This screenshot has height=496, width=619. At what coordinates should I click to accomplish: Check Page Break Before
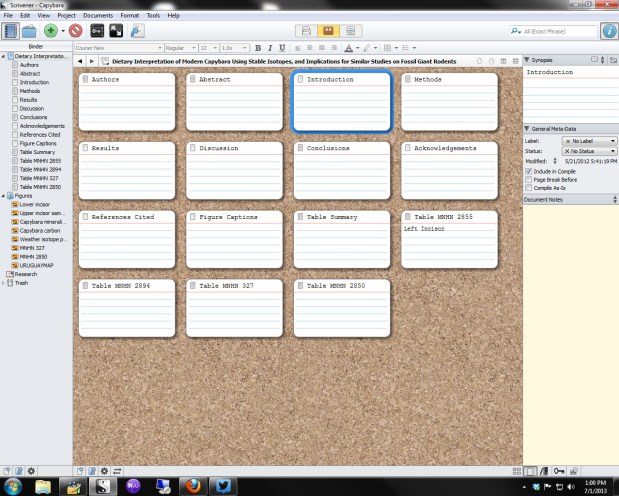click(x=528, y=180)
